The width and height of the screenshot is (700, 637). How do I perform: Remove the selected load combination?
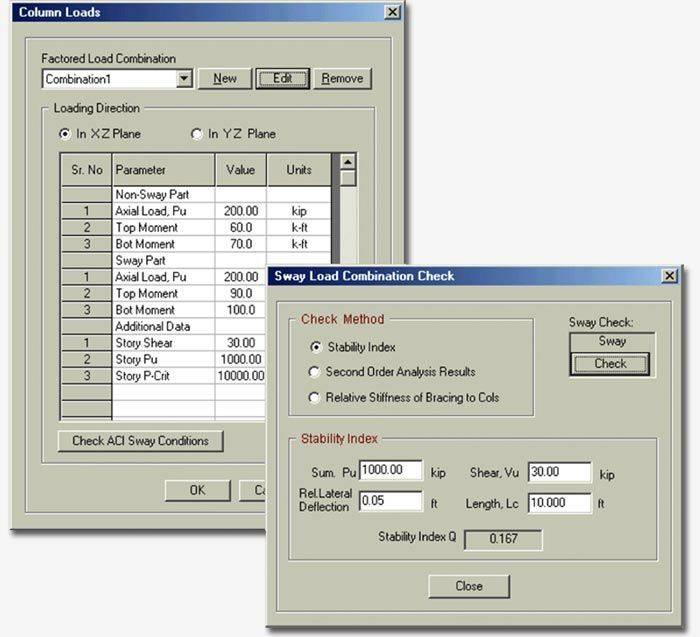[342, 79]
